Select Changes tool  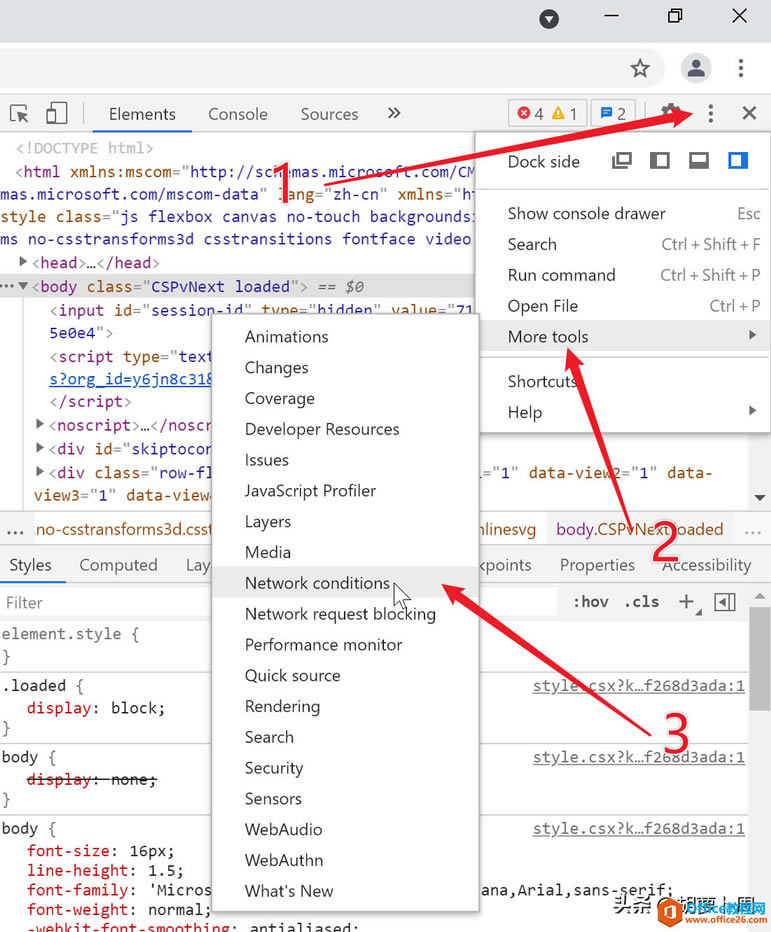tap(345, 368)
